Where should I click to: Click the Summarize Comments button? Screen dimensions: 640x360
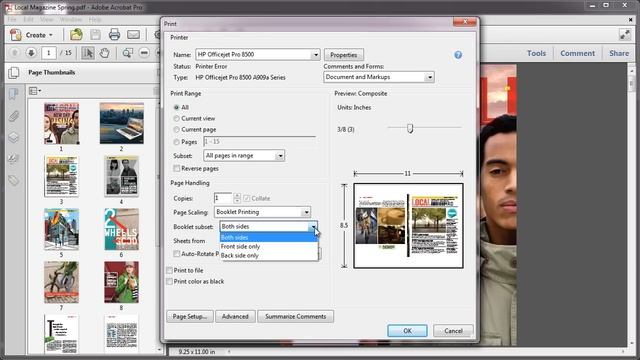(296, 316)
